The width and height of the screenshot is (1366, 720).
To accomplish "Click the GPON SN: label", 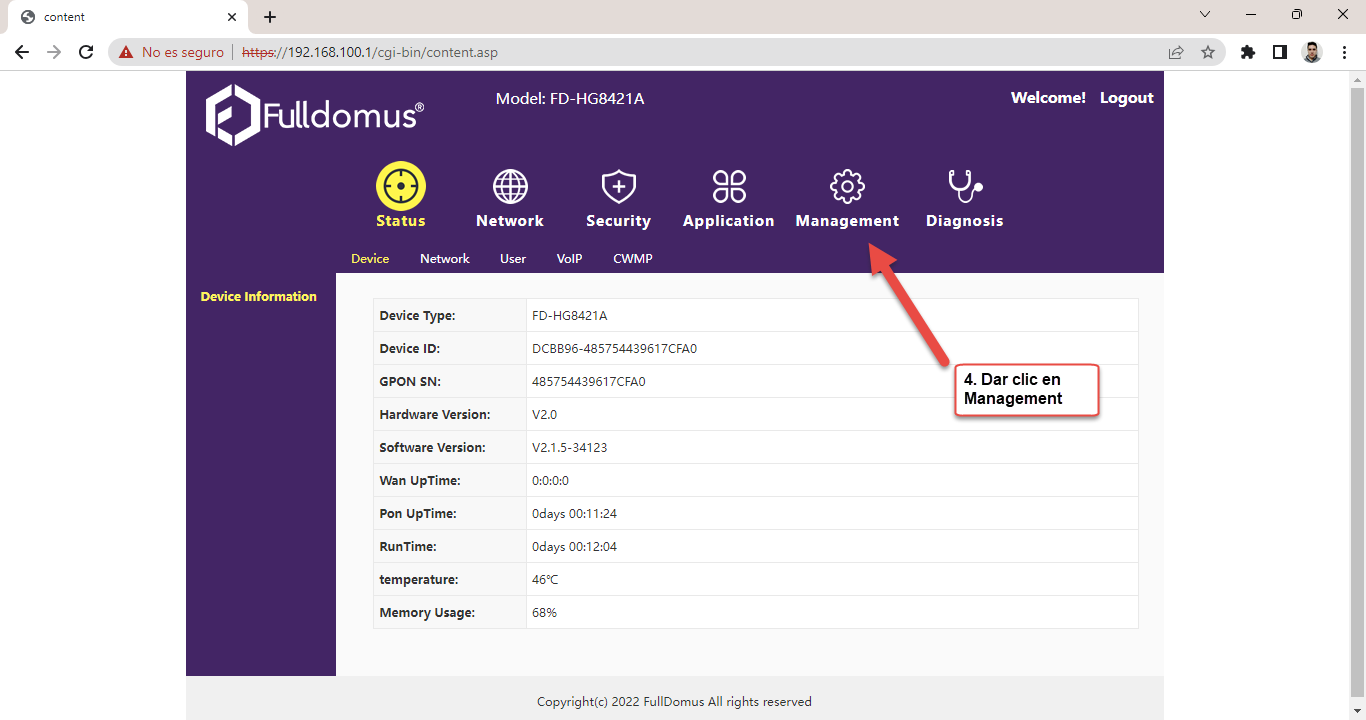I will 410,381.
